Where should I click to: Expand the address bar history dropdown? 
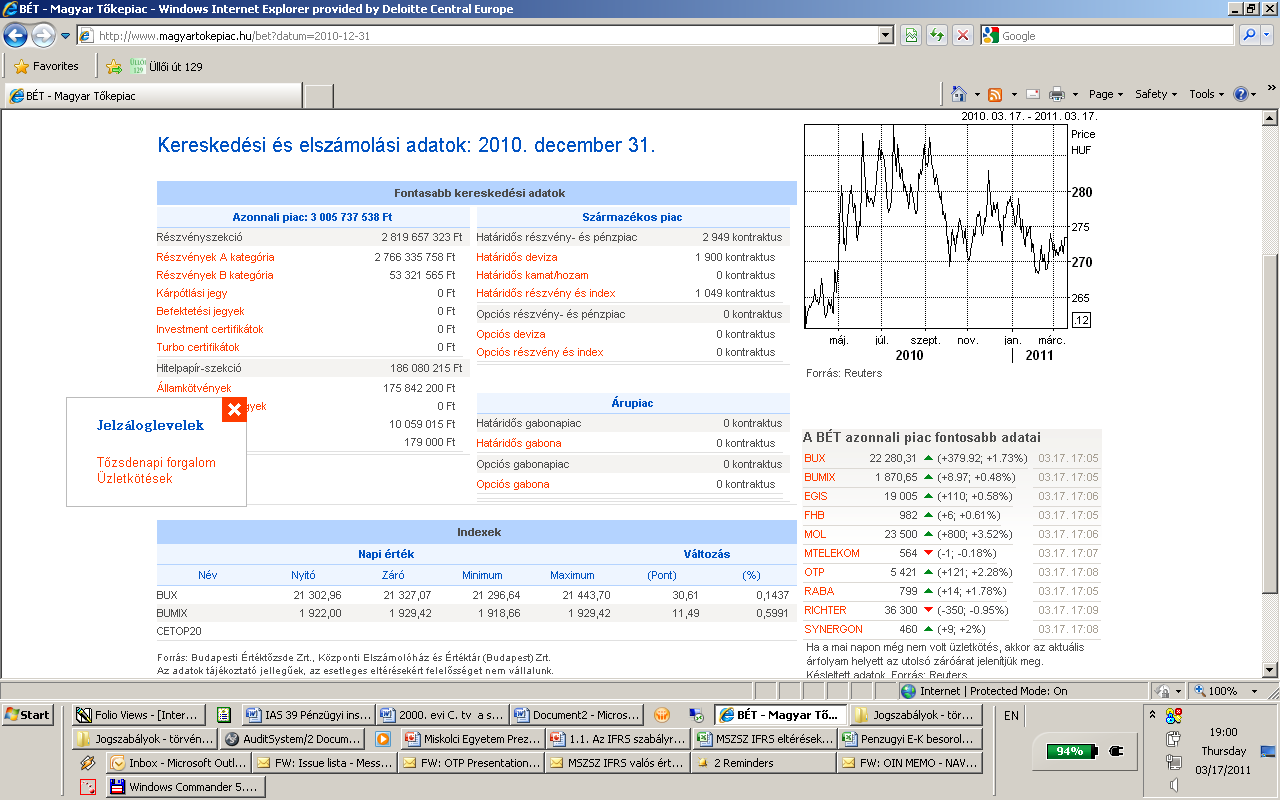coord(885,36)
